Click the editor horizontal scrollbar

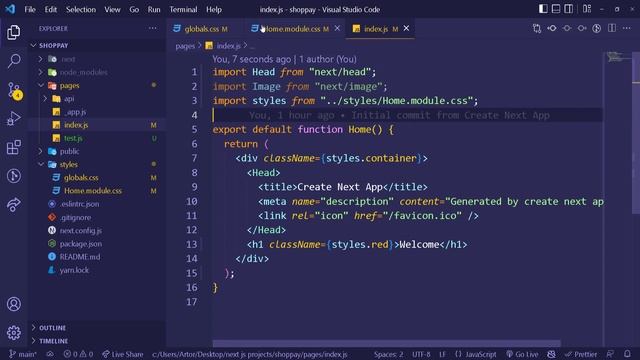click(386, 344)
